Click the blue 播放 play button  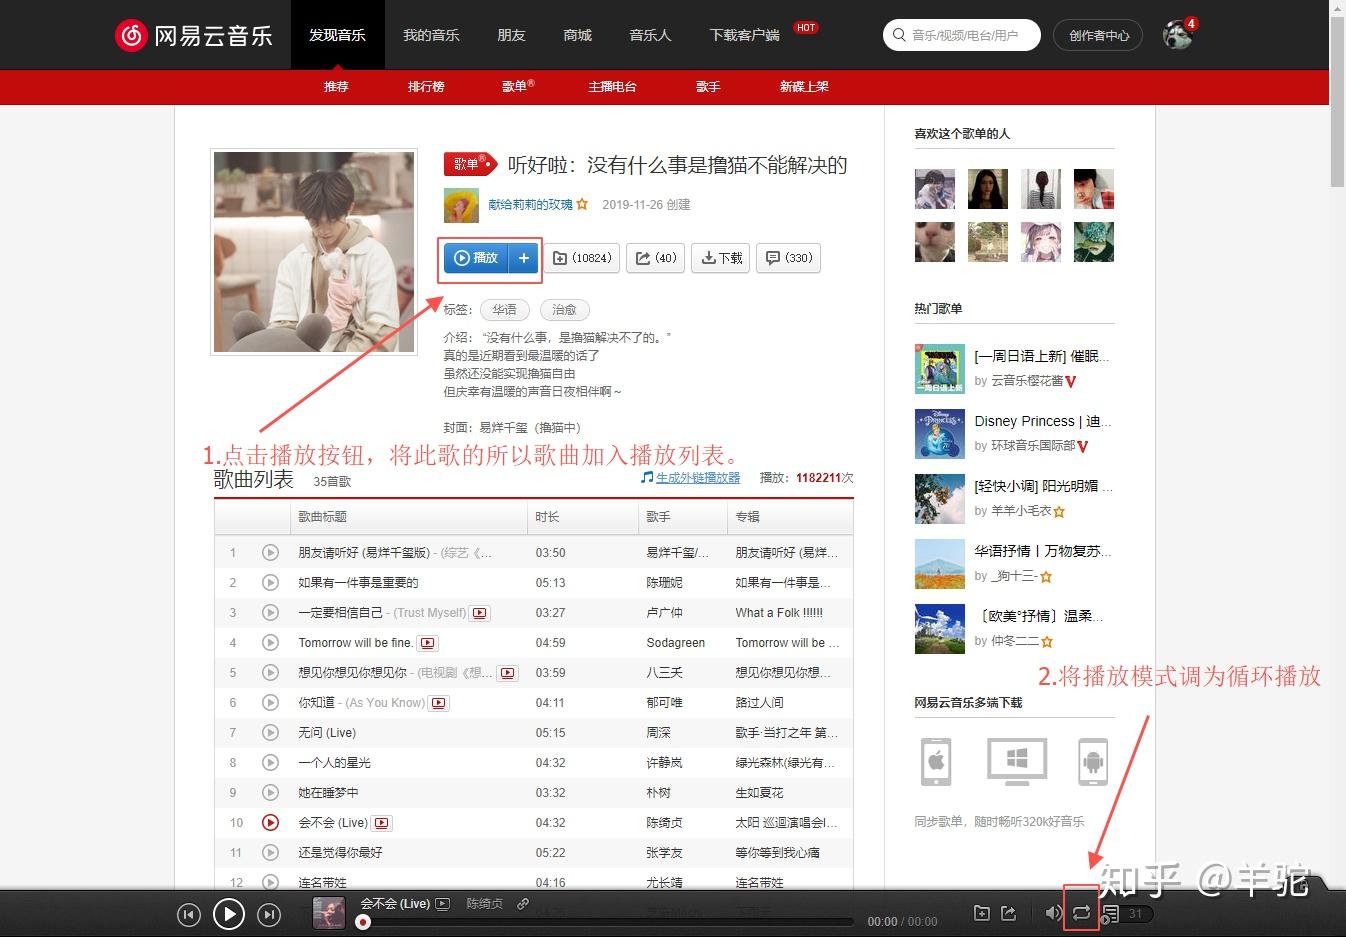pyautogui.click(x=476, y=258)
